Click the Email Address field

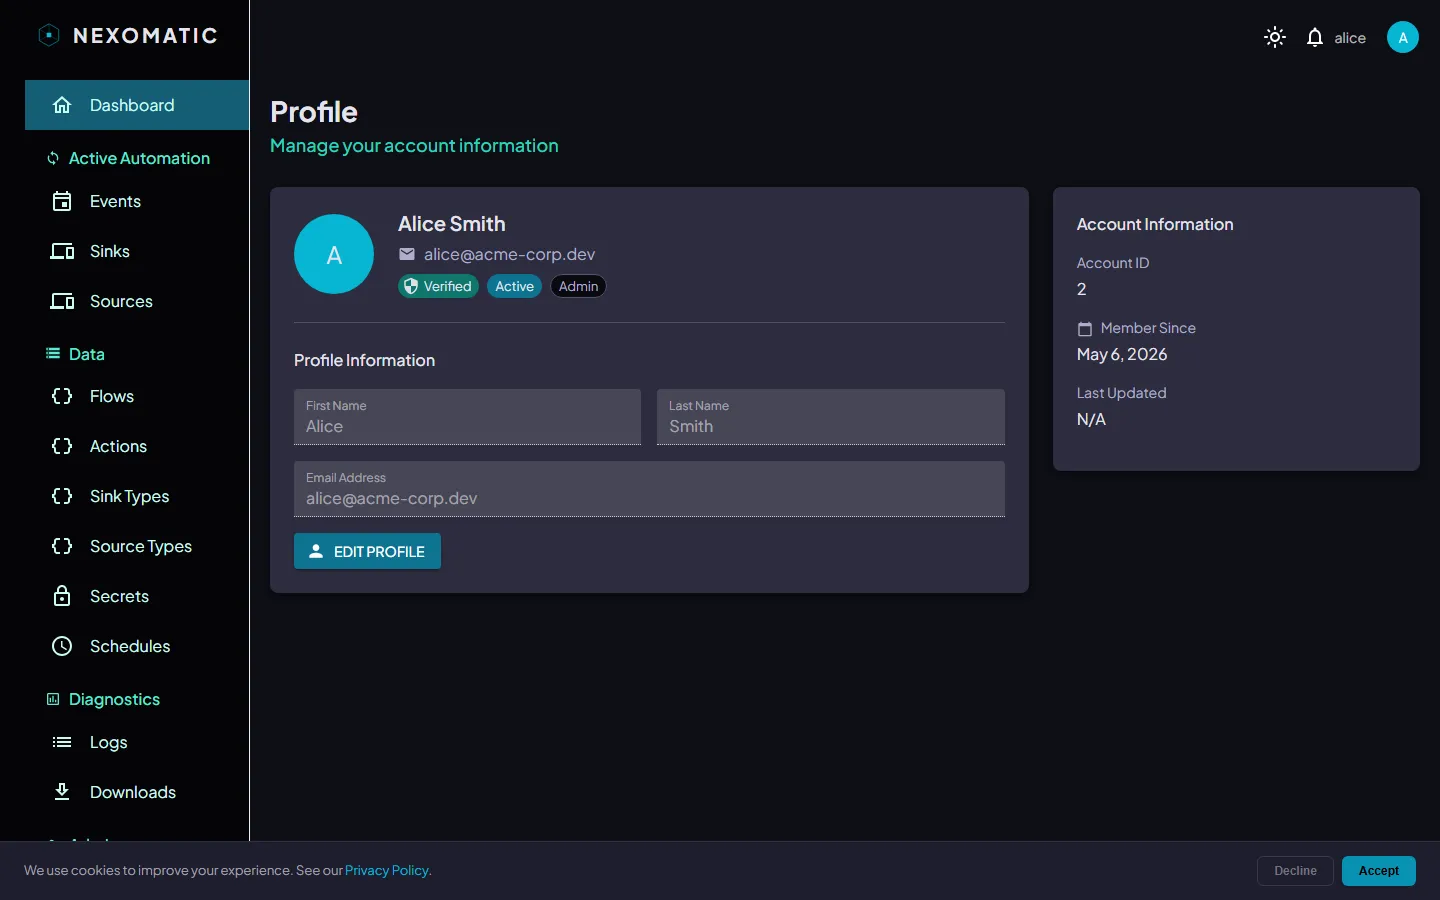coord(649,489)
